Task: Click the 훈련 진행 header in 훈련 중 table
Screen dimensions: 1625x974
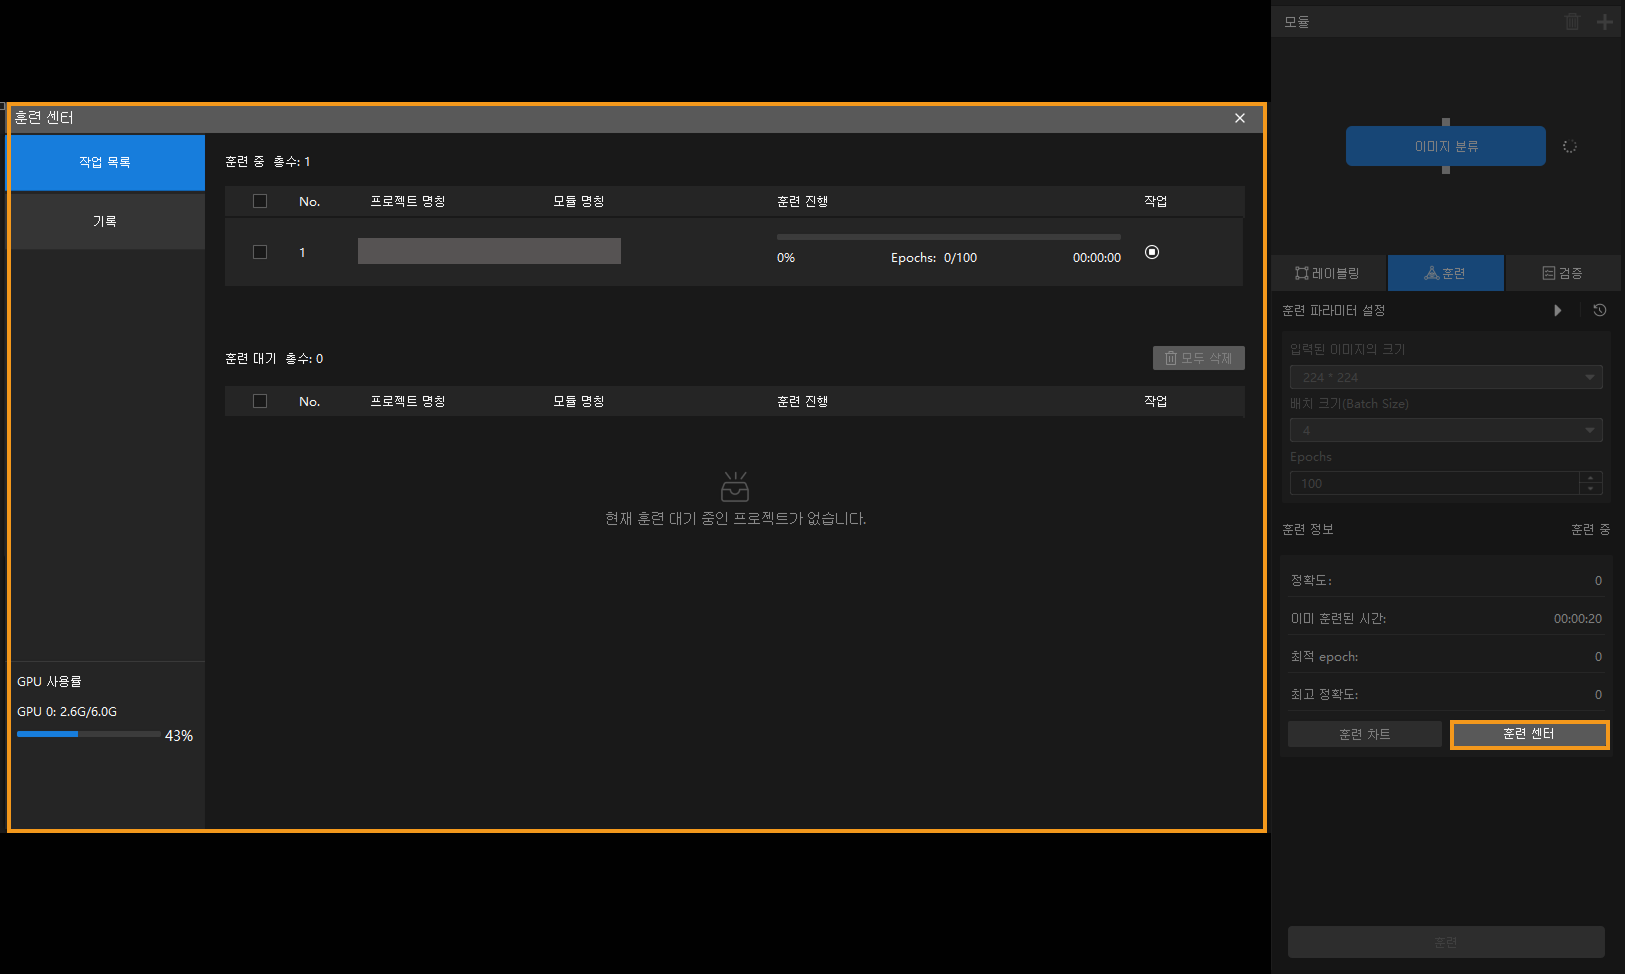Action: coord(803,201)
